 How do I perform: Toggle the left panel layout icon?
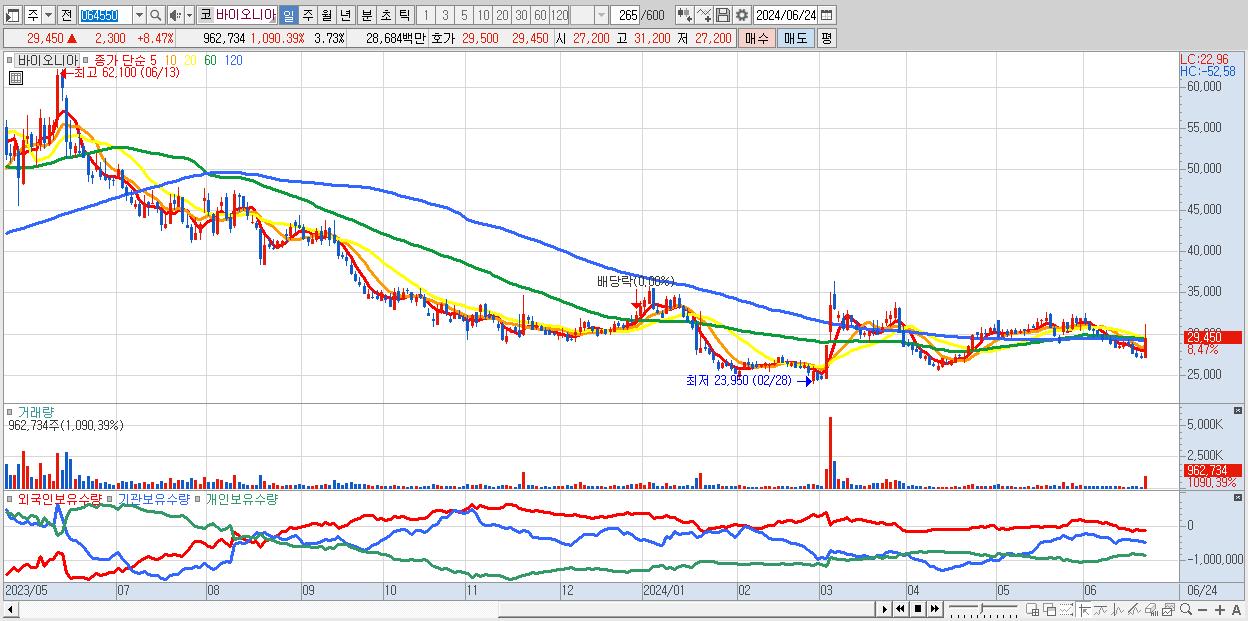(x=13, y=16)
